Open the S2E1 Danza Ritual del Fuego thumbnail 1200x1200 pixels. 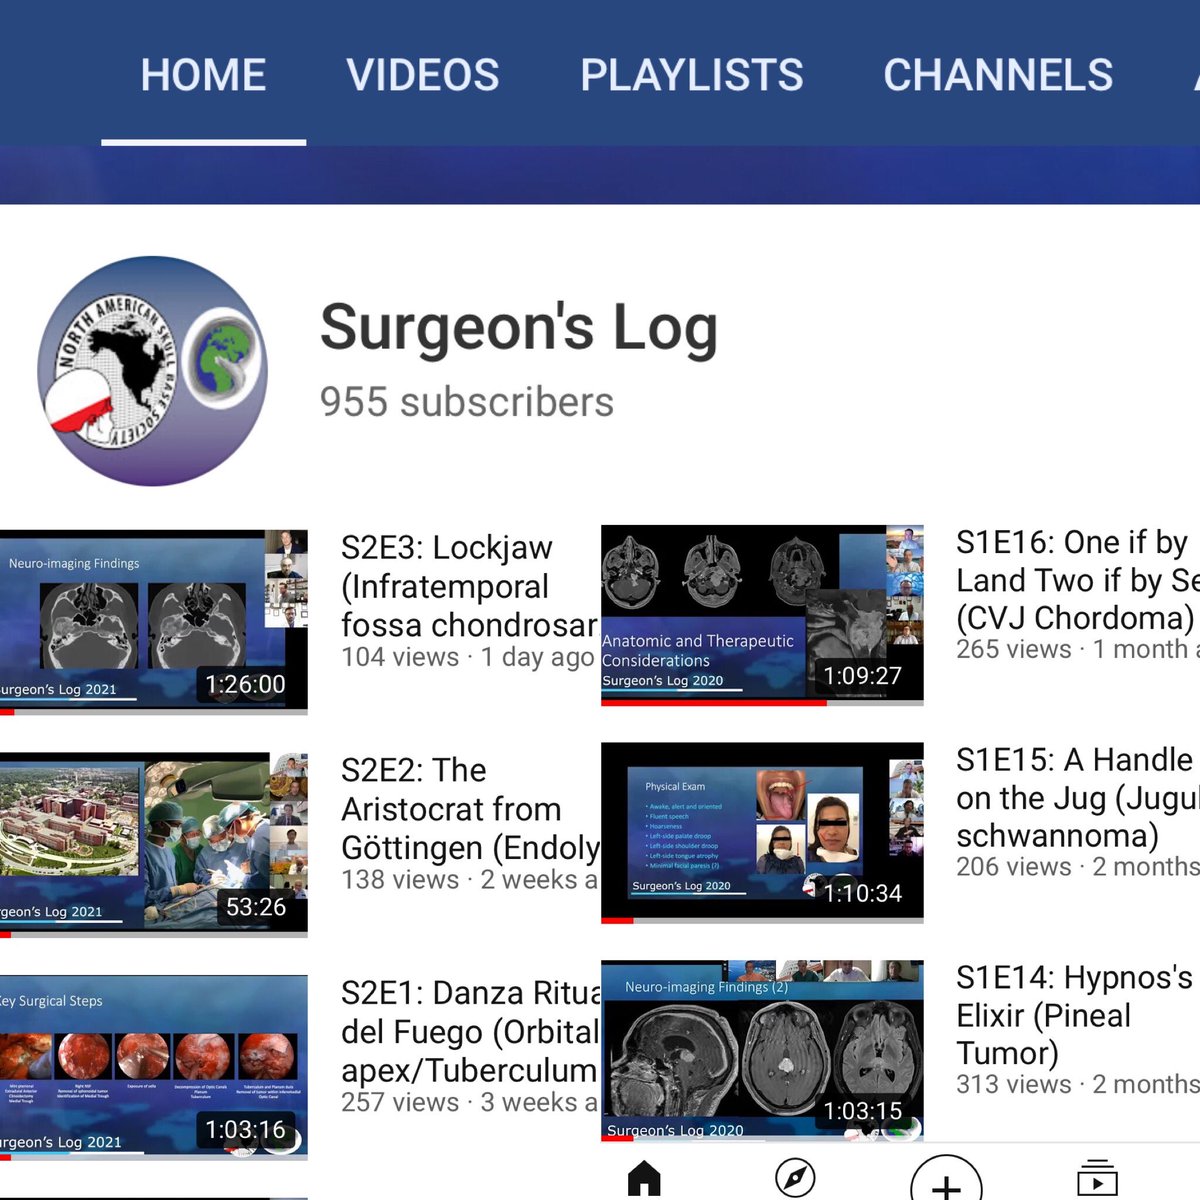154,1067
